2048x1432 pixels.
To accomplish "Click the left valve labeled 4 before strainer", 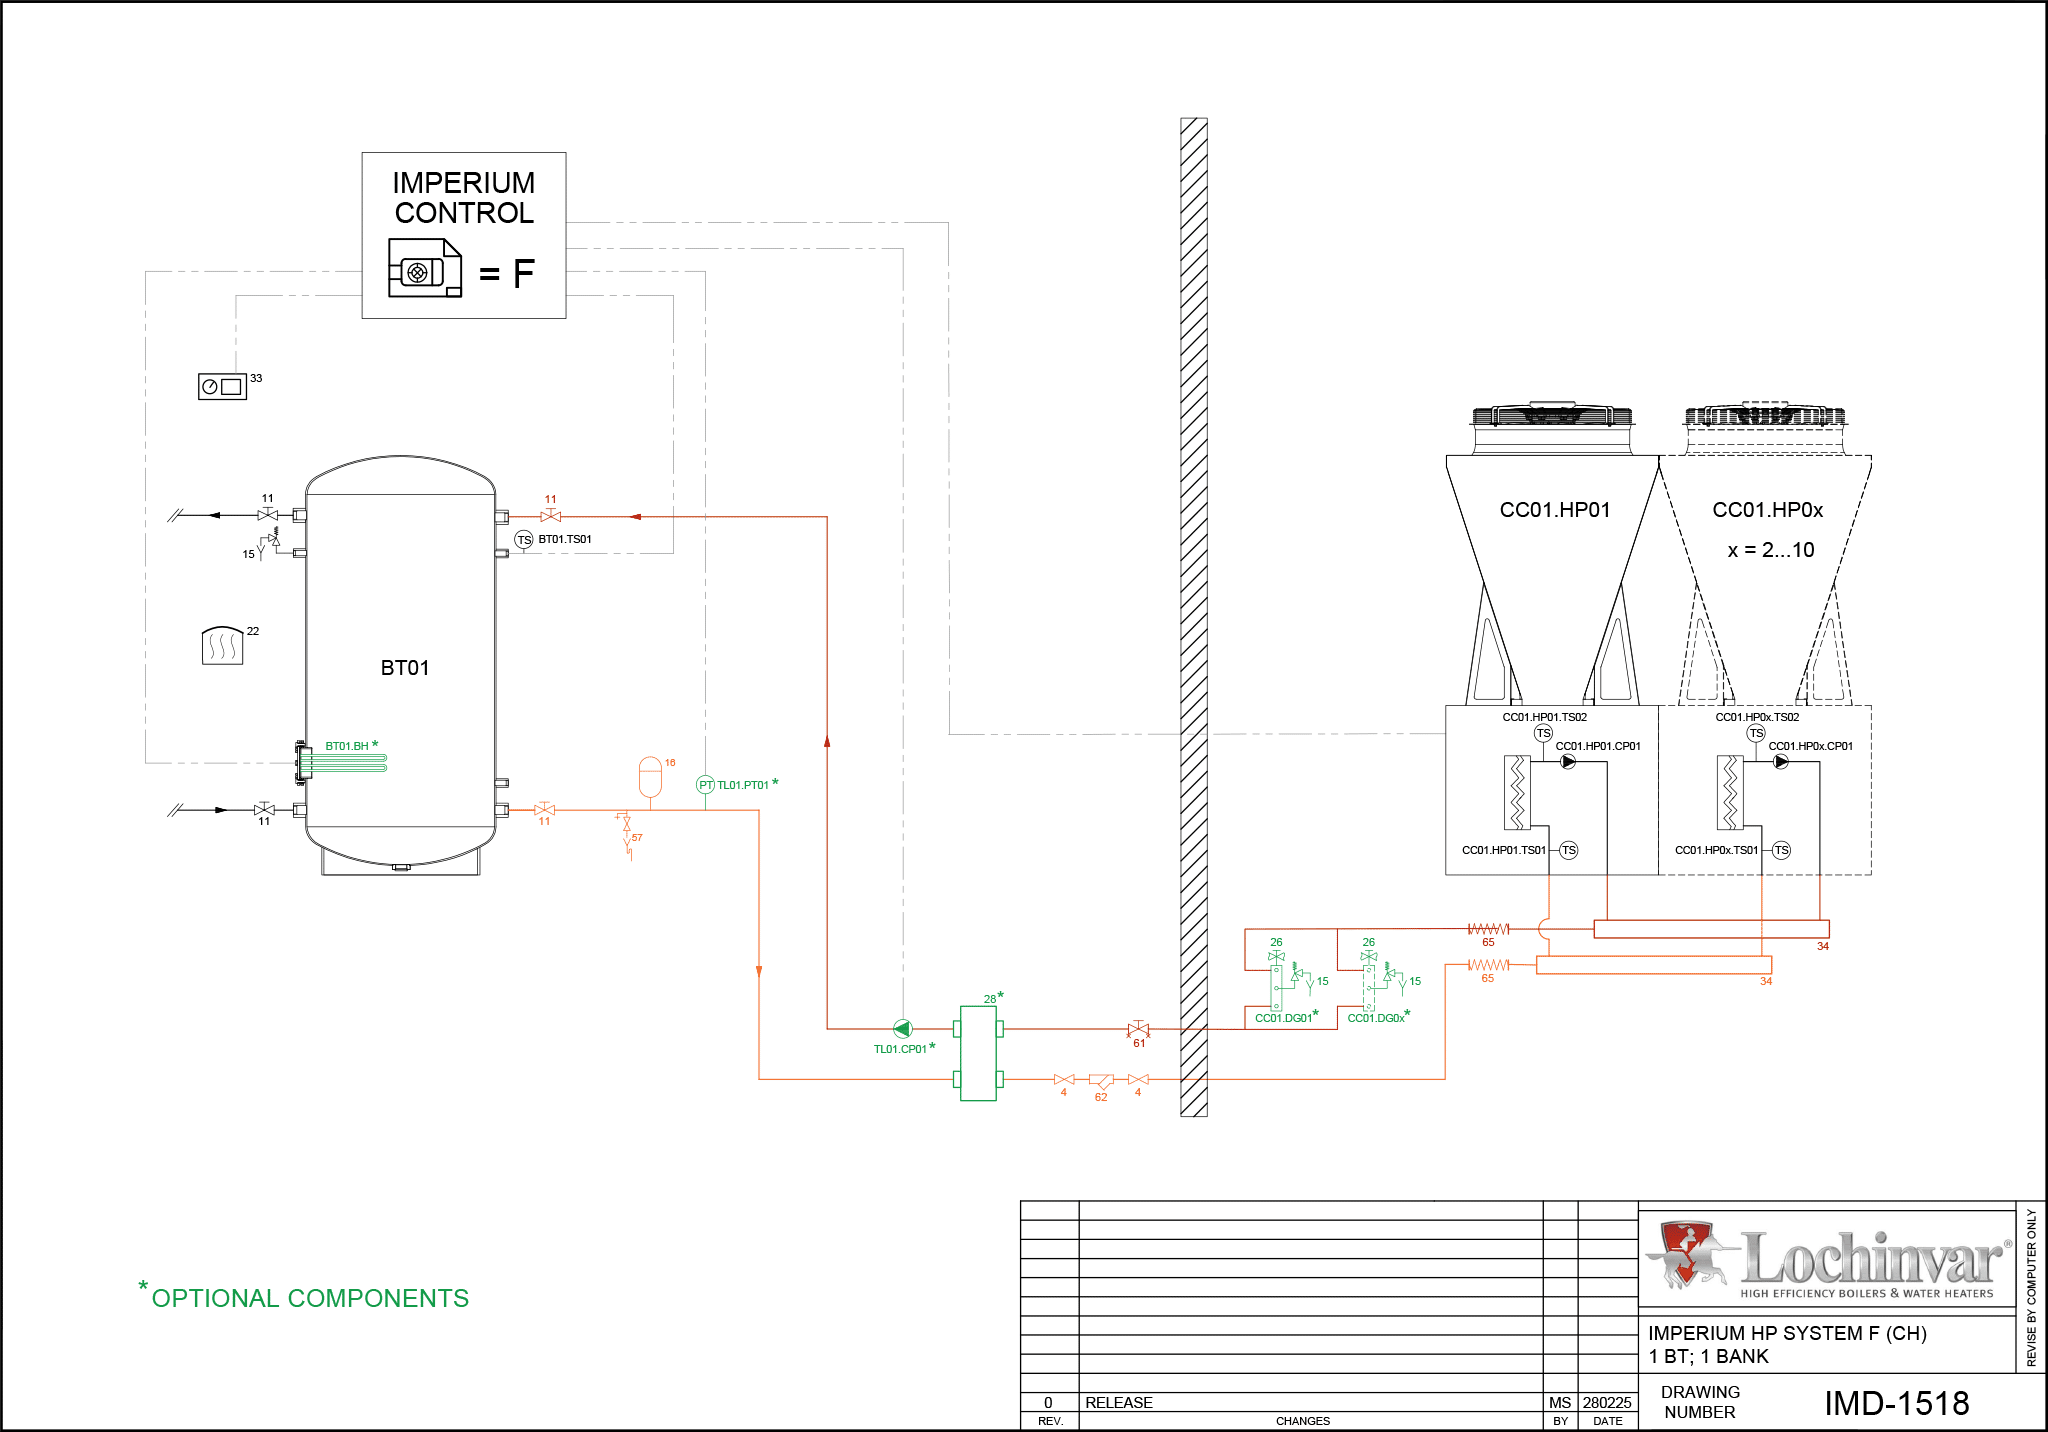I will pos(1064,1080).
